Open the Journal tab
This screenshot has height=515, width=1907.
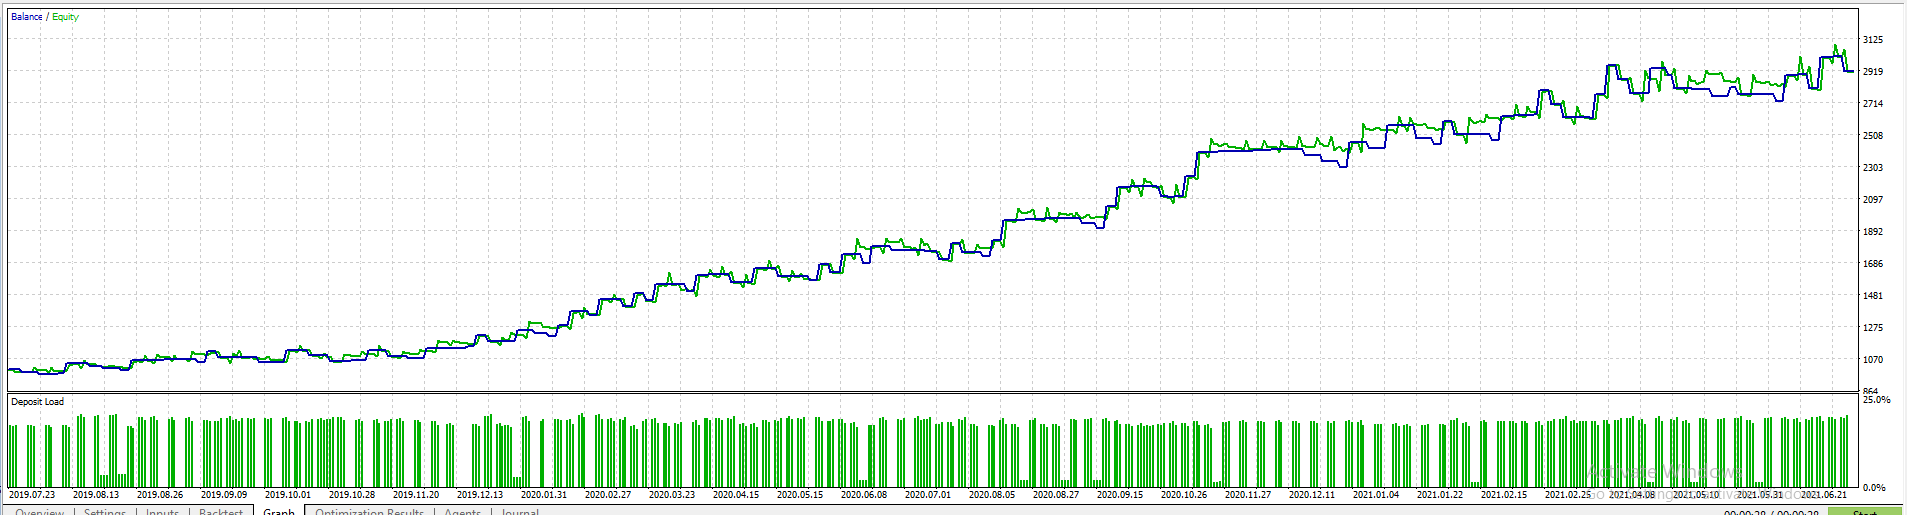pos(520,512)
